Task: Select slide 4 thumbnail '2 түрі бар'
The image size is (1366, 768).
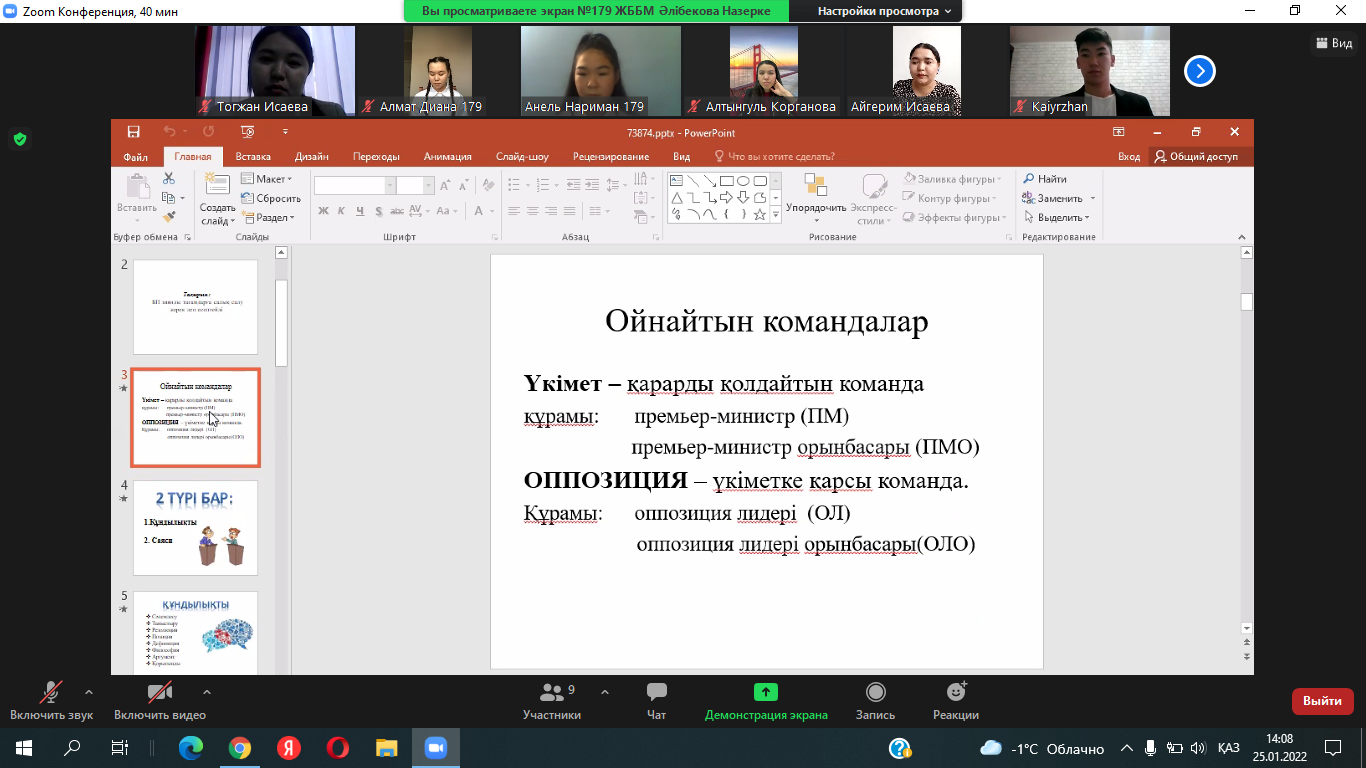Action: (195, 528)
